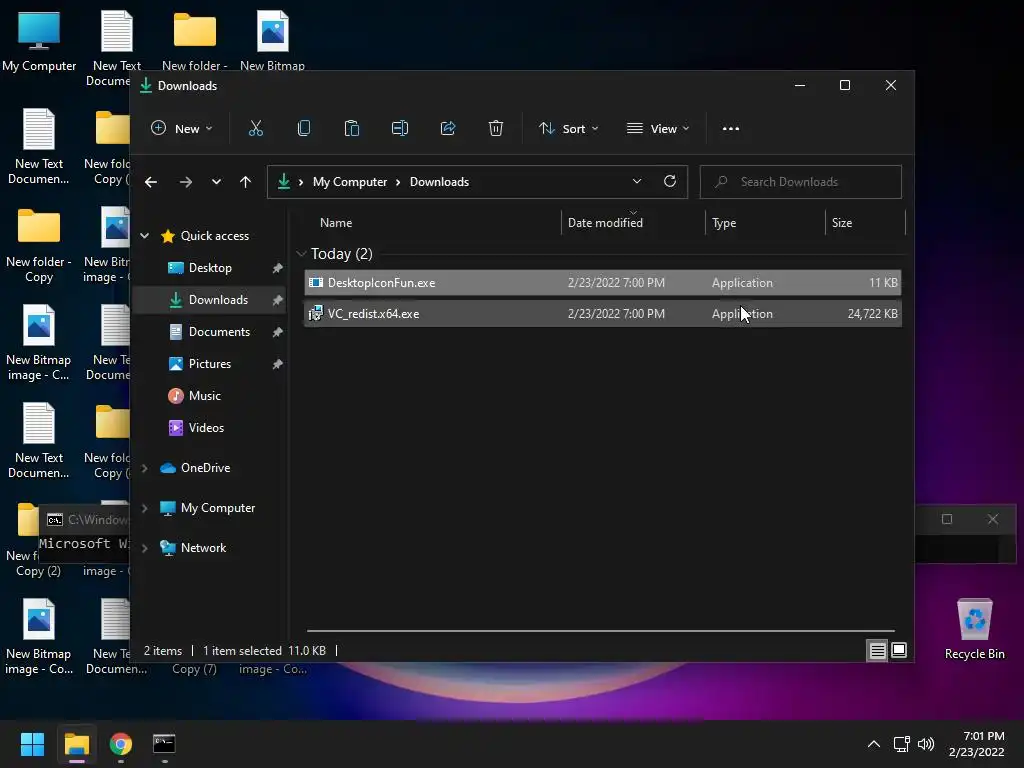The height and width of the screenshot is (768, 1024).
Task: Click the Copy icon in toolbar
Action: [x=304, y=129]
